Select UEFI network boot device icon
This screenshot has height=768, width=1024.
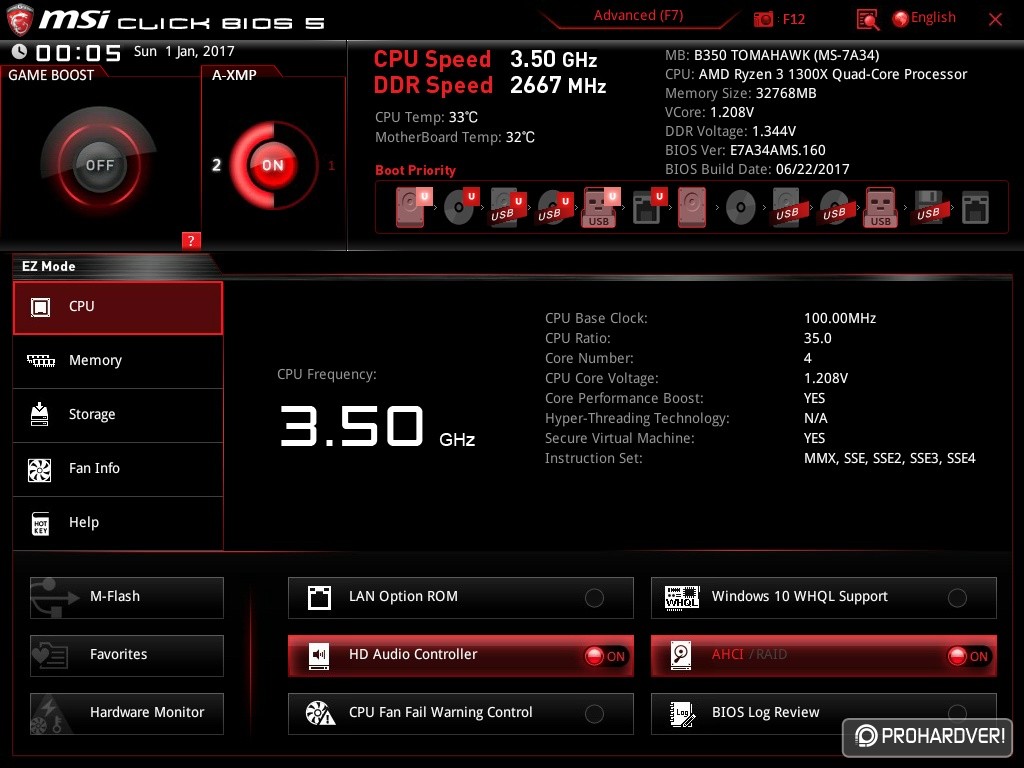click(x=649, y=207)
